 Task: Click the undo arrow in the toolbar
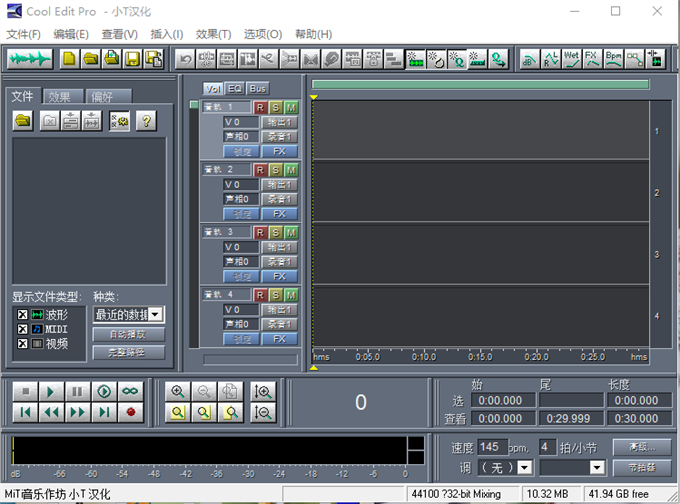tap(185, 59)
